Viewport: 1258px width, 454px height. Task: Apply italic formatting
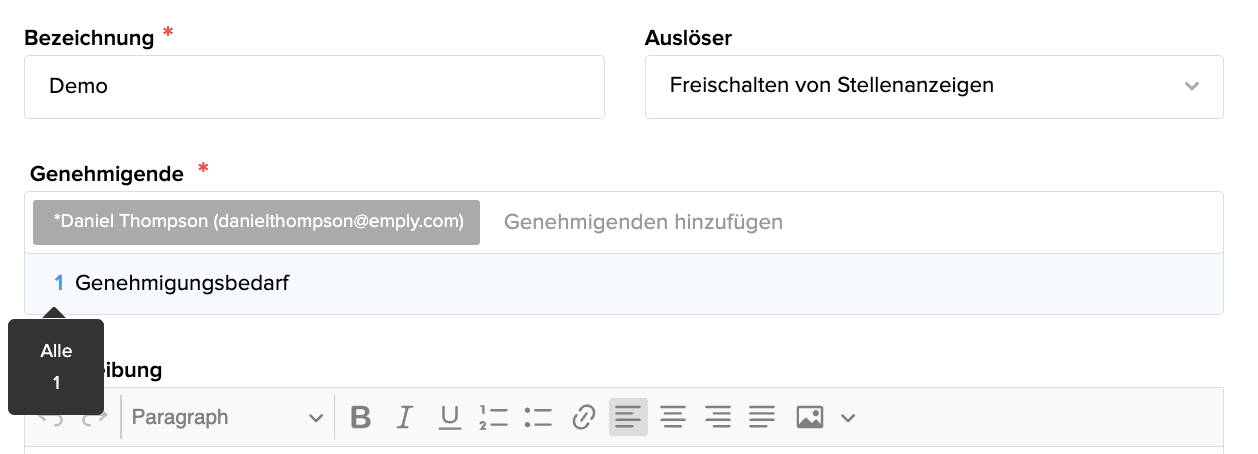(x=405, y=417)
